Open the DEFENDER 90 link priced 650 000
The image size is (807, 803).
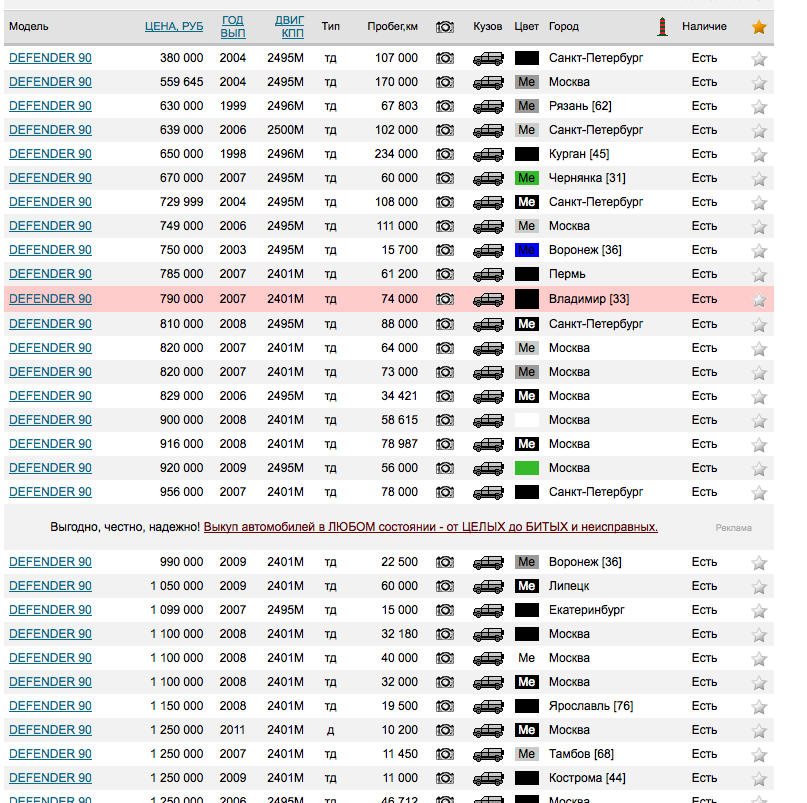click(x=50, y=154)
